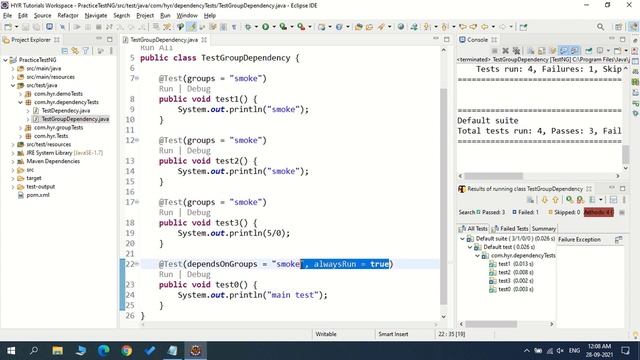Image resolution: width=640 pixels, height=360 pixels.
Task: Collapse the src/test/java folder
Action: [x=13, y=85]
